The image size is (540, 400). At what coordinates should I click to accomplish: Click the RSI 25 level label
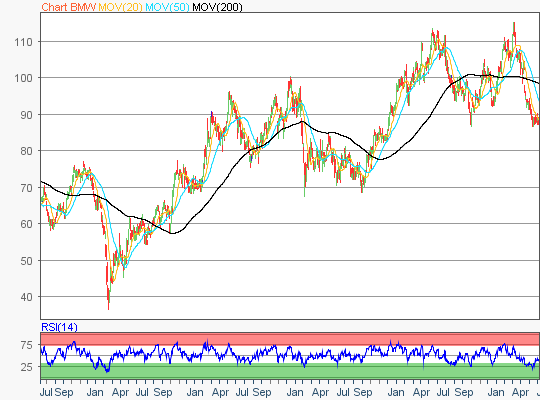27,367
